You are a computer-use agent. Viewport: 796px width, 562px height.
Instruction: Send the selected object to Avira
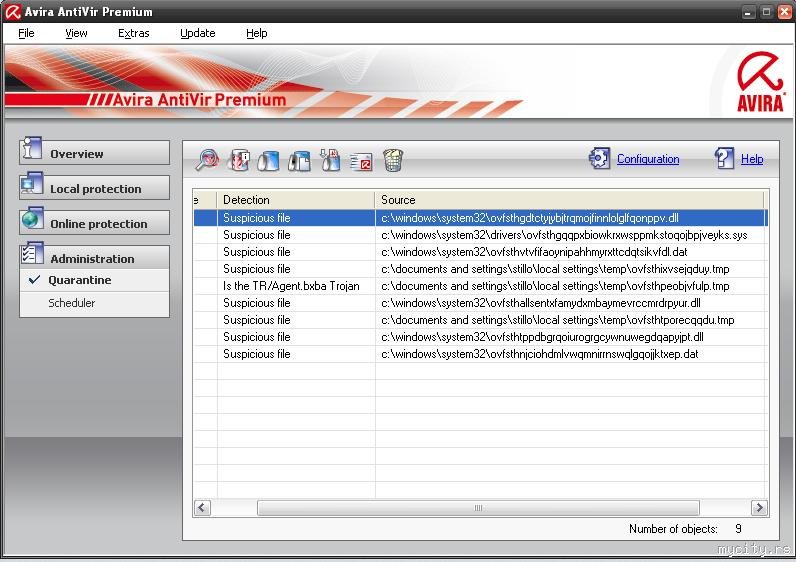[361, 161]
